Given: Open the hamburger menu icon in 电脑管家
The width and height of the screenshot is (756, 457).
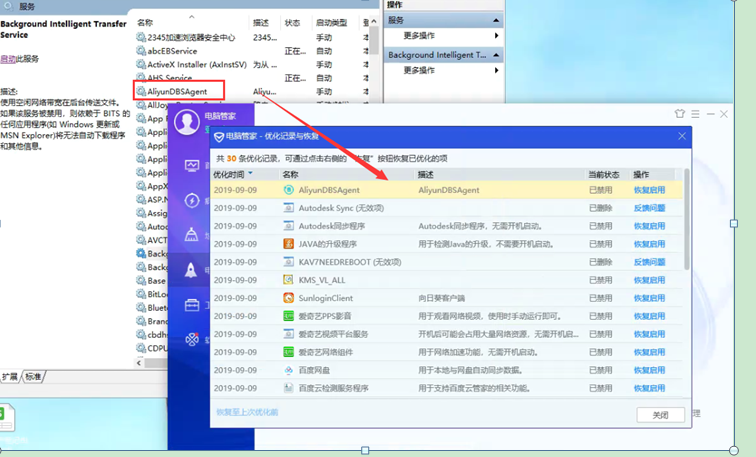Looking at the screenshot, I should 695,114.
